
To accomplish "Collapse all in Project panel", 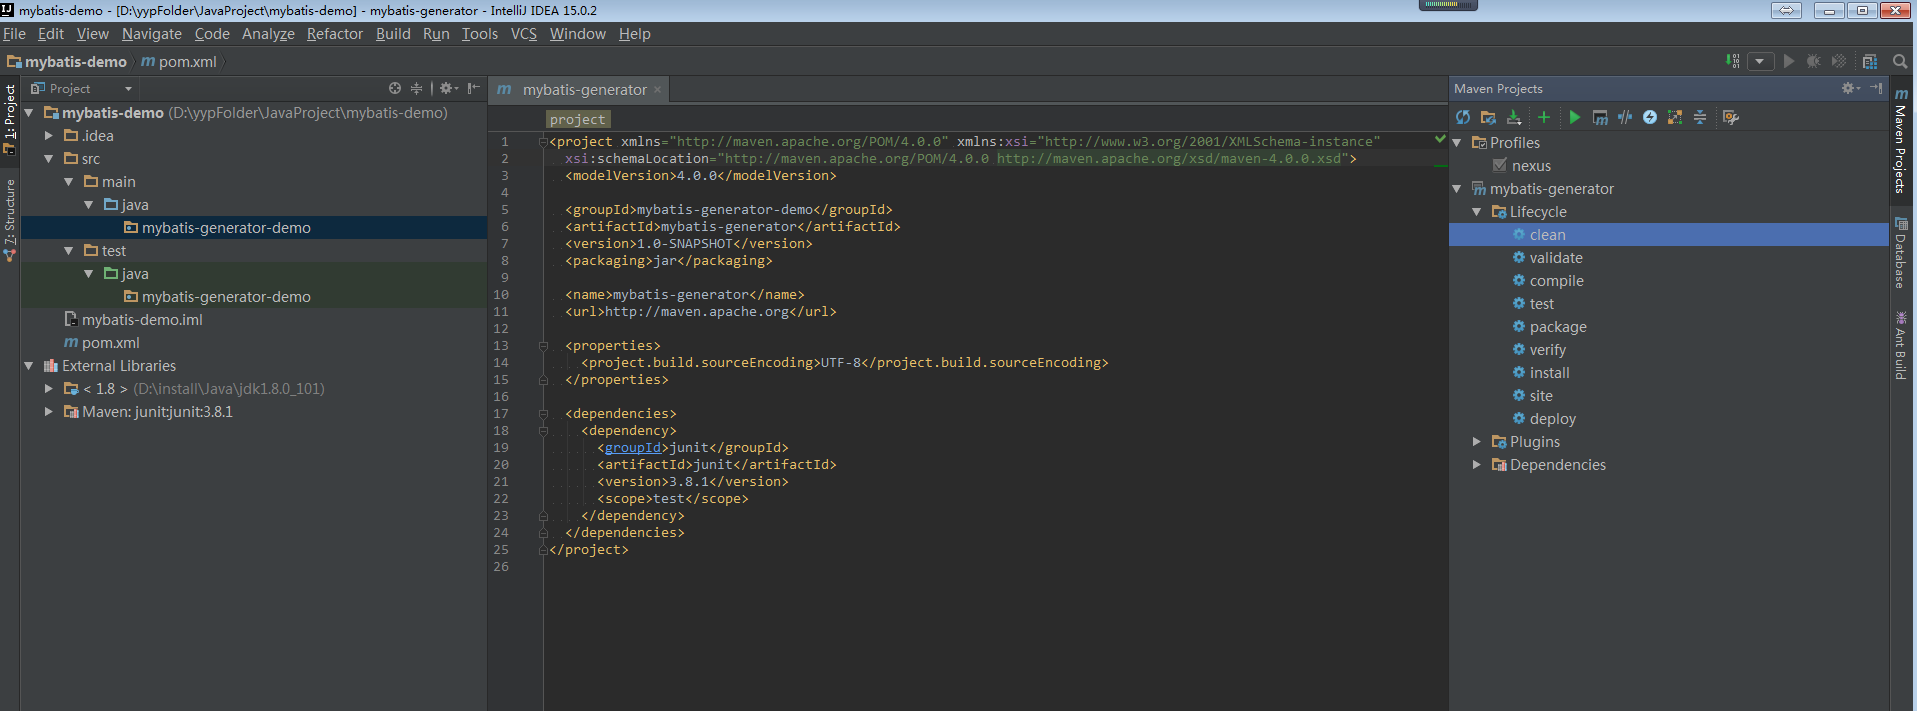I will pyautogui.click(x=417, y=89).
